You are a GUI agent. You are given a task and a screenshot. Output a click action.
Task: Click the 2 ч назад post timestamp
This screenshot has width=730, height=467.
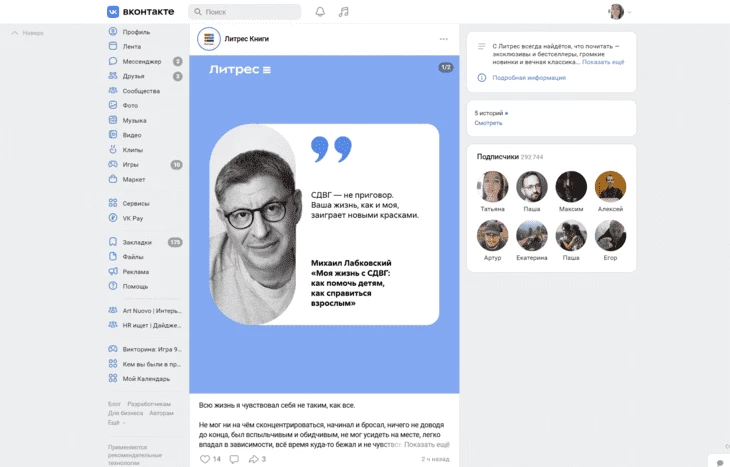click(435, 459)
